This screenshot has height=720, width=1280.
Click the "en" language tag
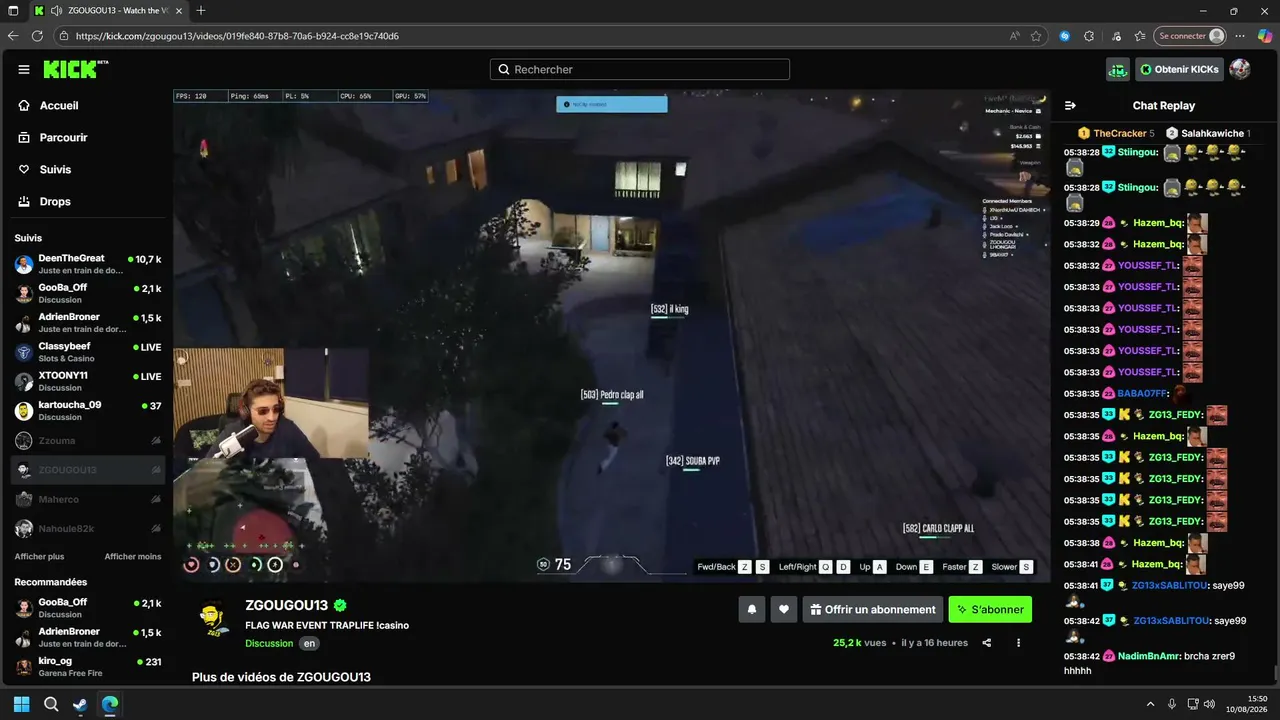click(310, 644)
